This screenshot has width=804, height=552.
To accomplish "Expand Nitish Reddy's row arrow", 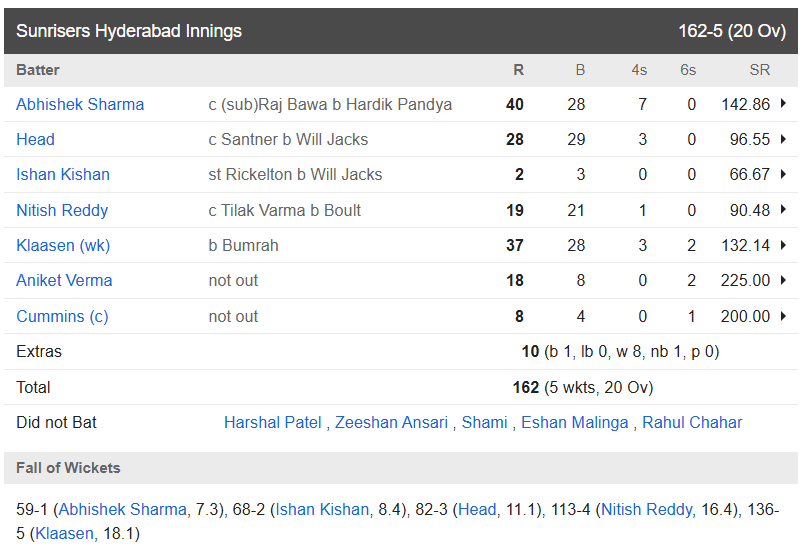I will coord(783,210).
